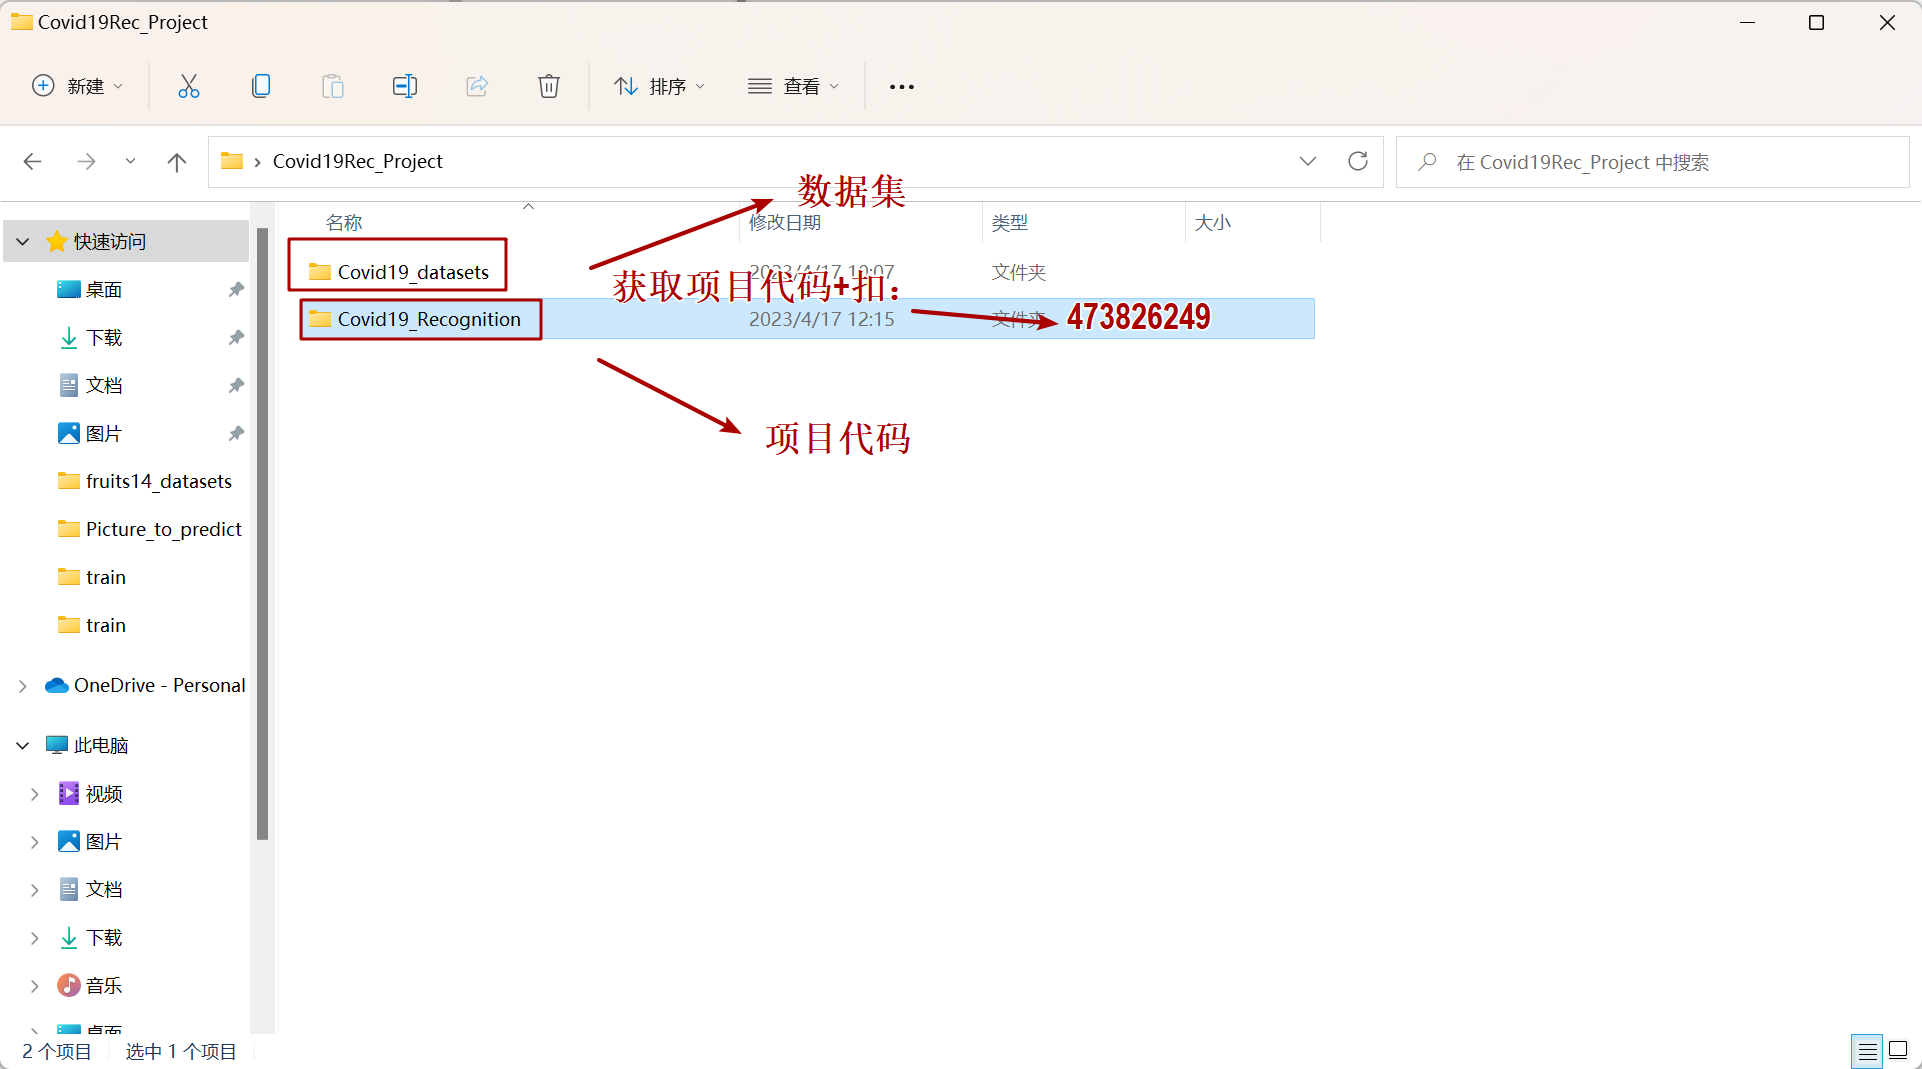Image resolution: width=1922 pixels, height=1069 pixels.
Task: Expand the 音乐 node under 此电脑
Action: click(35, 986)
